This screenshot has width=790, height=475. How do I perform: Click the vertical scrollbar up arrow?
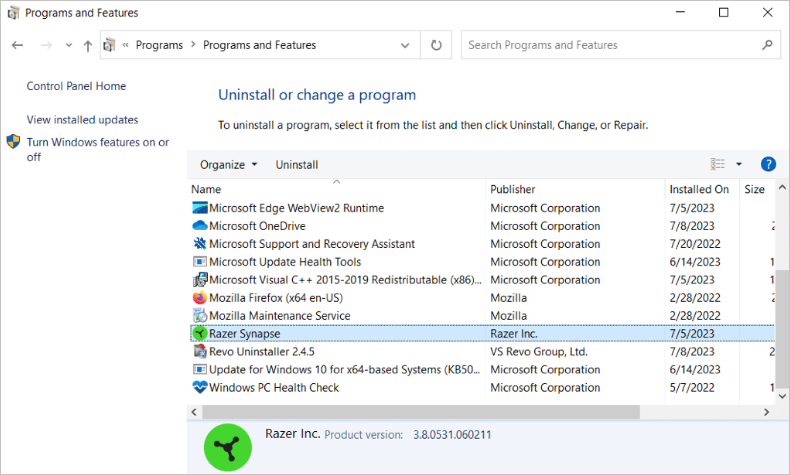point(782,187)
